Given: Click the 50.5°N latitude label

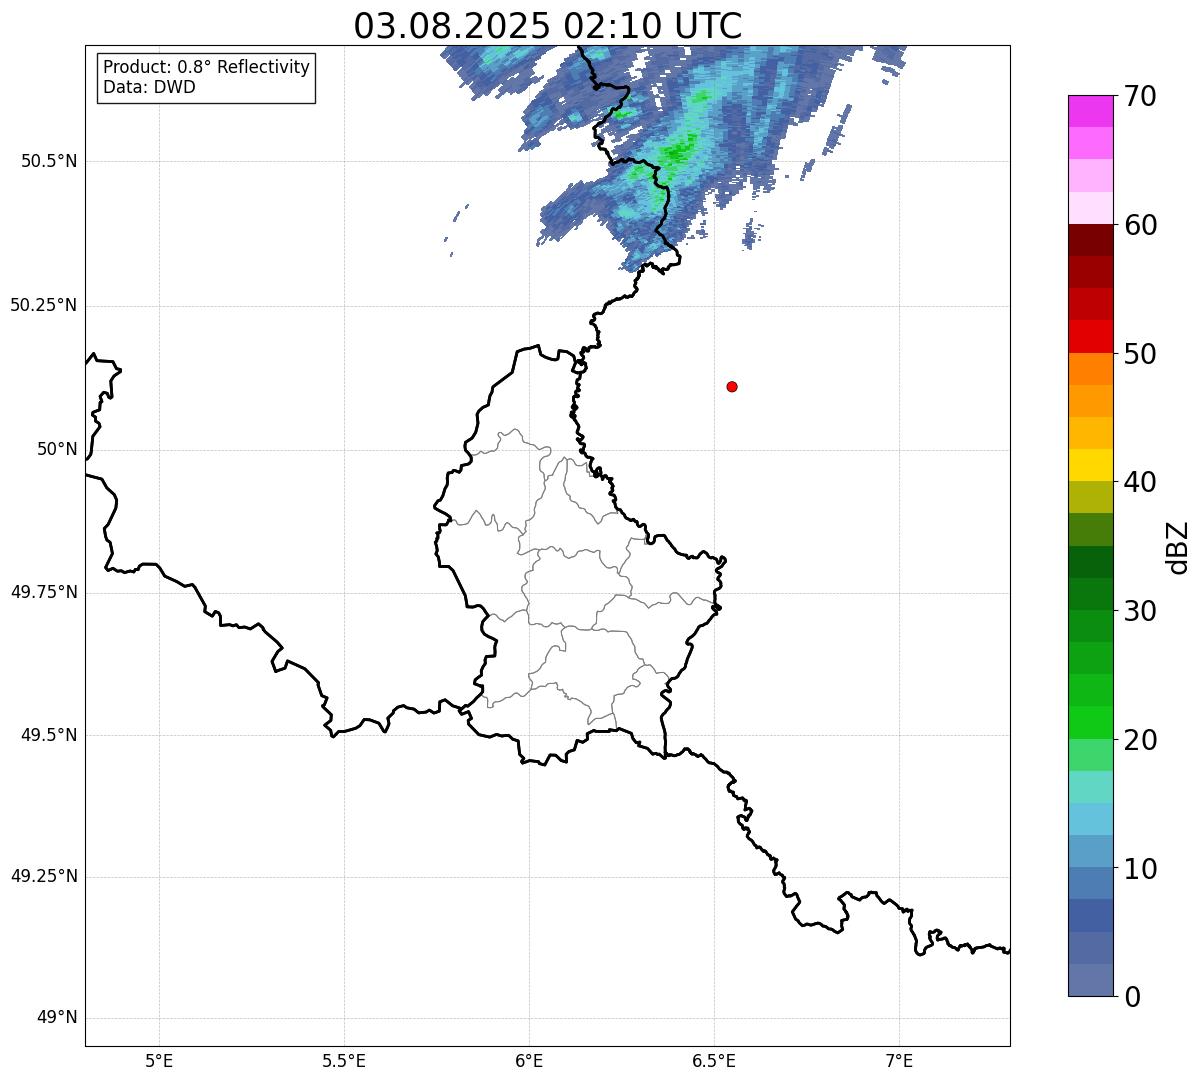Looking at the screenshot, I should [x=49, y=161].
